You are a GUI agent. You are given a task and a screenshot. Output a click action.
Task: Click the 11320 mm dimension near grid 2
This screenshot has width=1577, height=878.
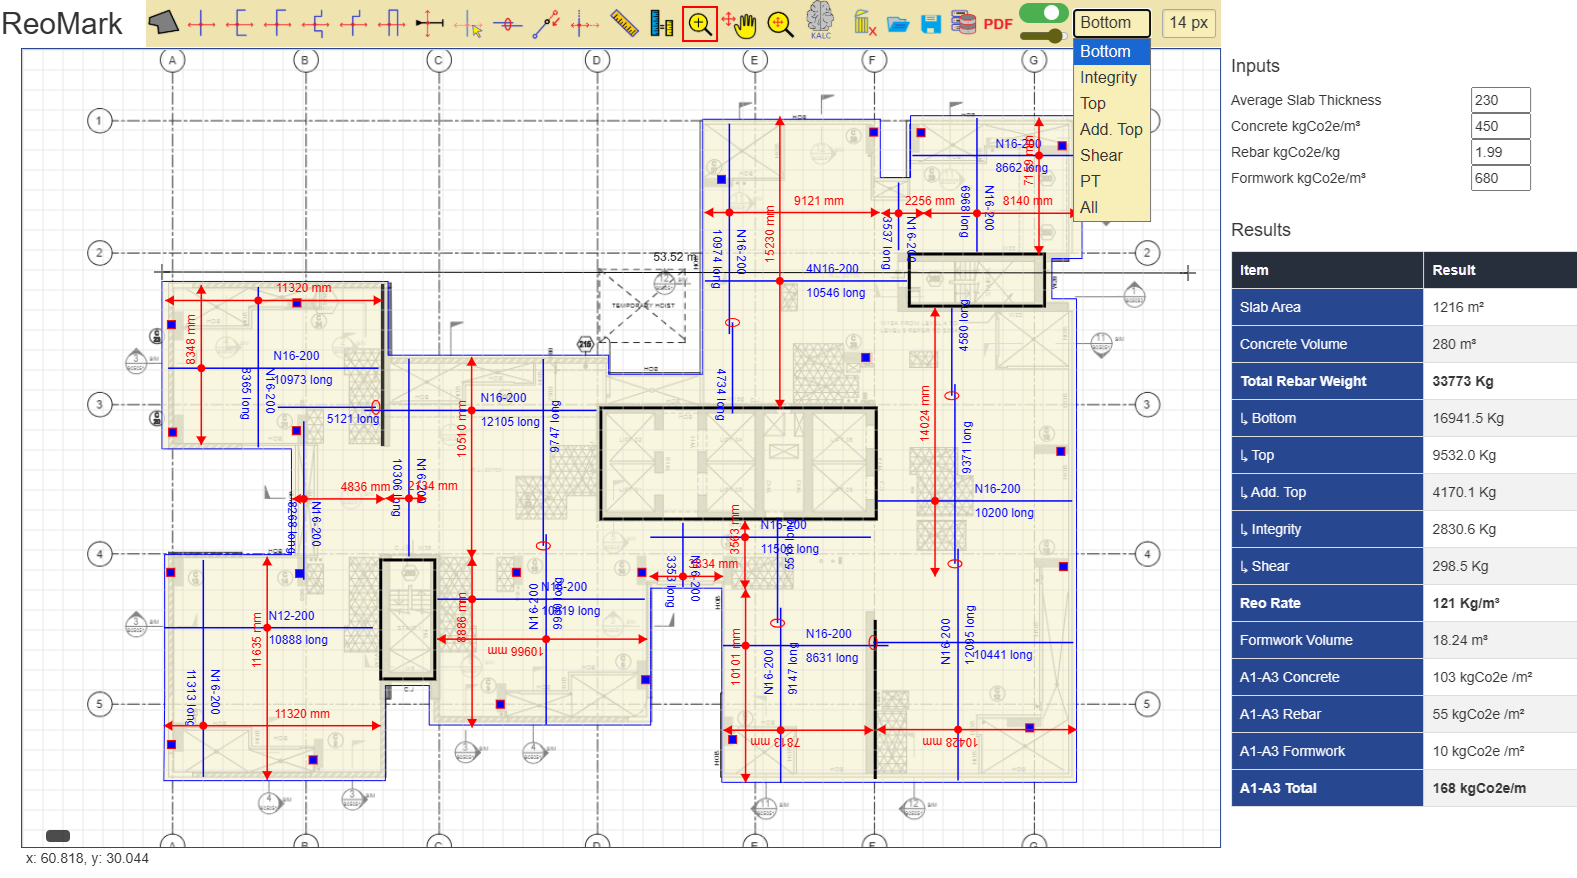point(304,288)
